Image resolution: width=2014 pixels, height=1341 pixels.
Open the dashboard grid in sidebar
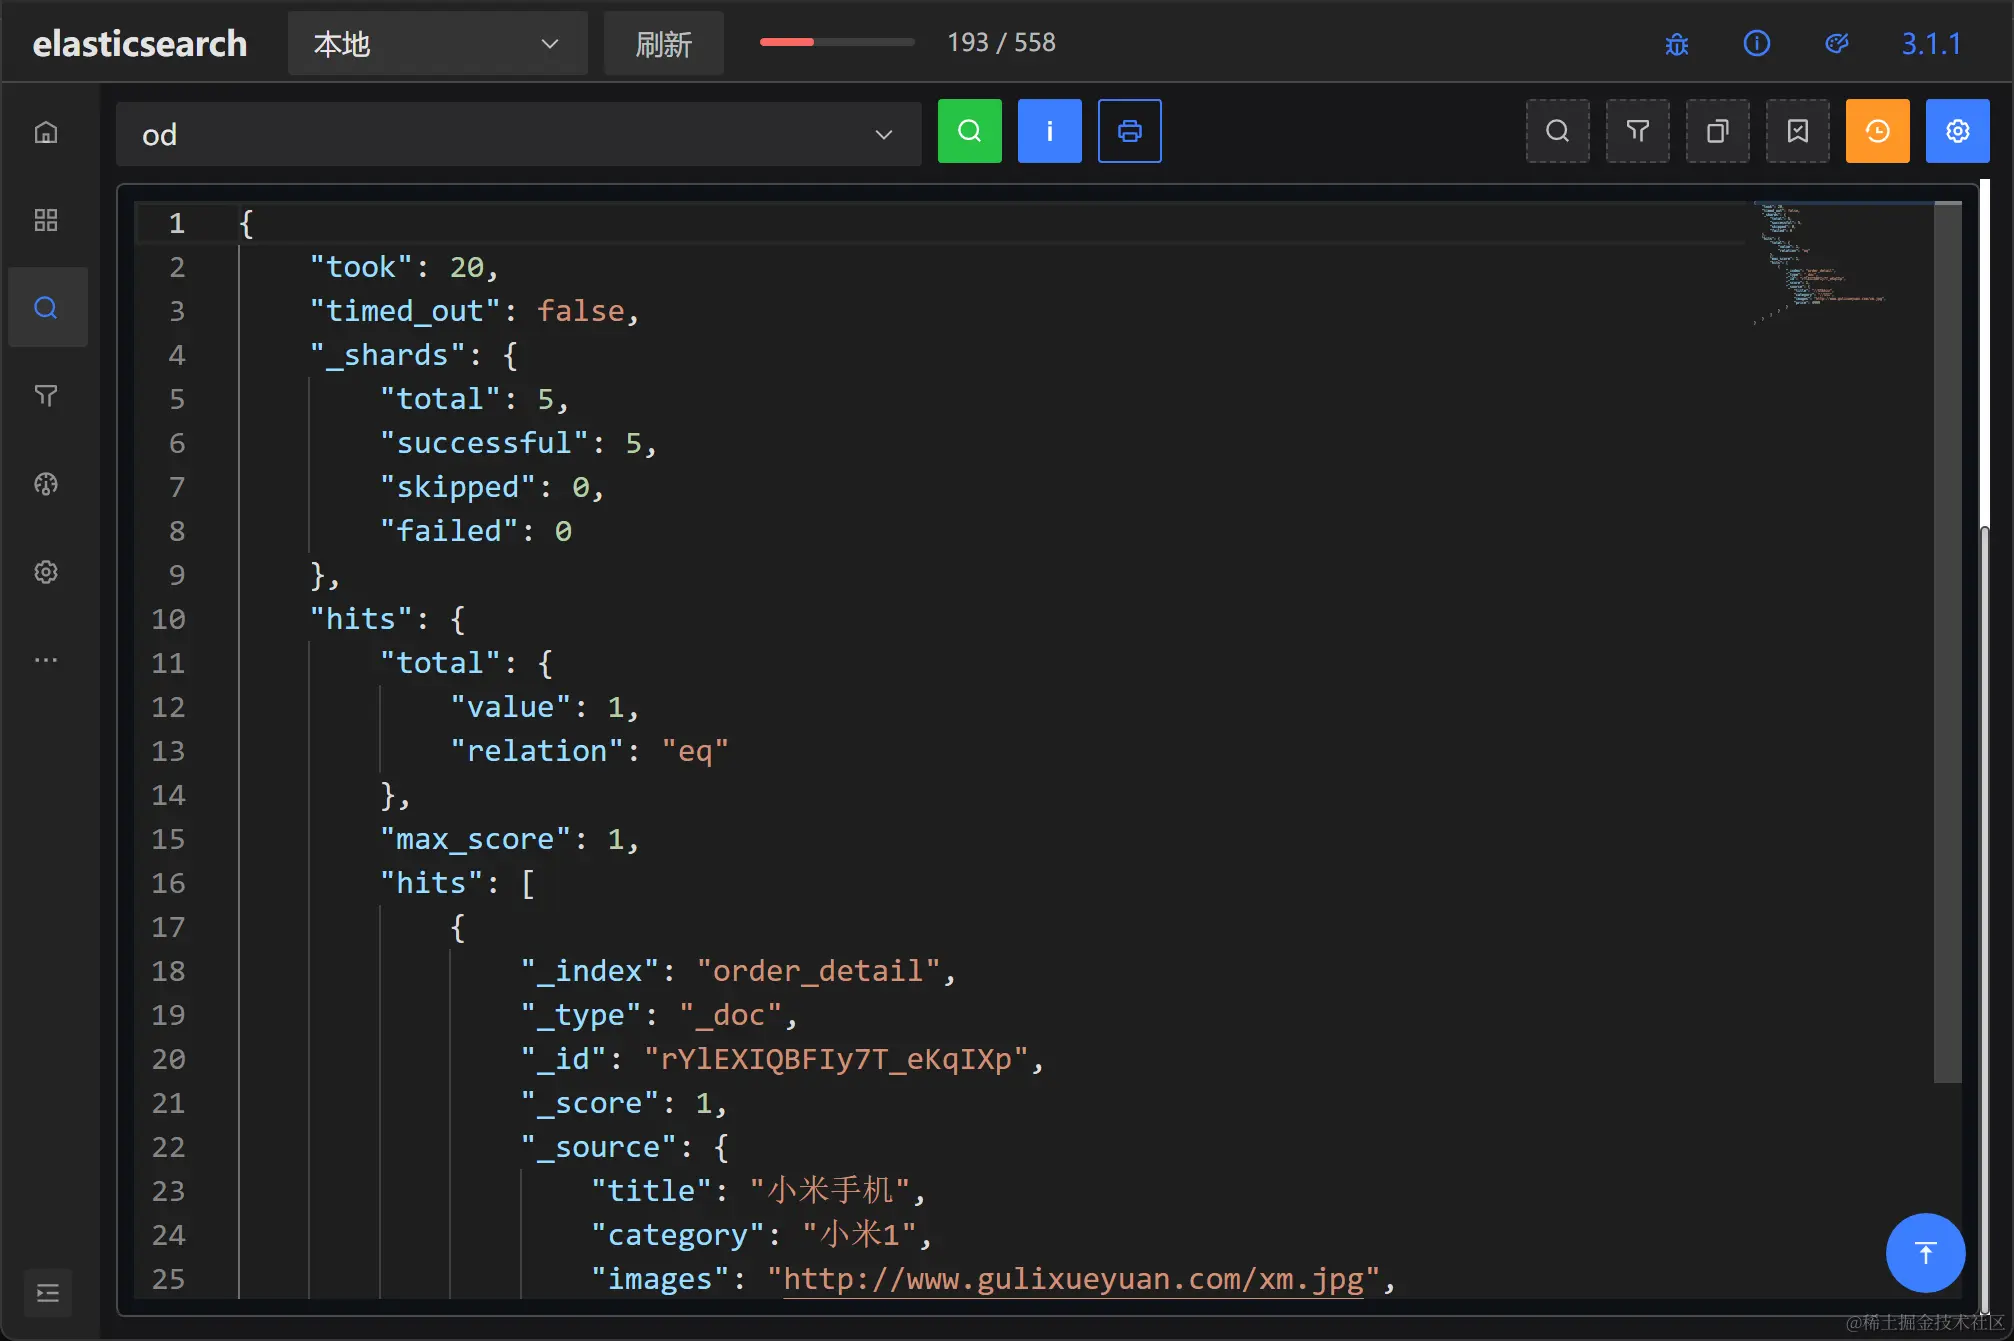(46, 220)
